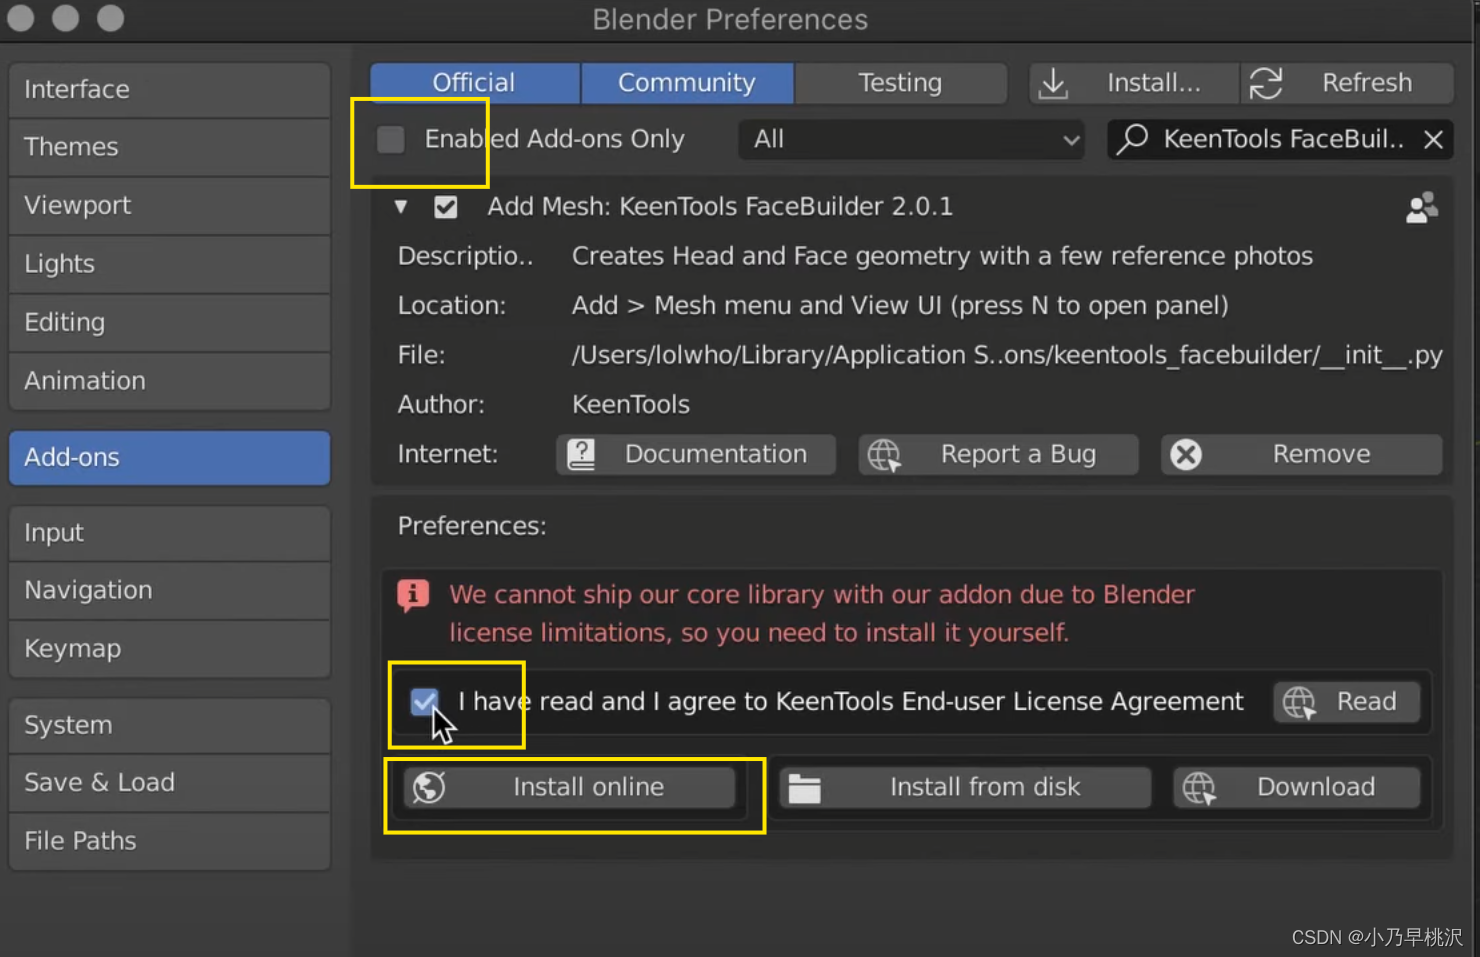Click the community support people icon
The width and height of the screenshot is (1480, 957).
coord(1422,207)
